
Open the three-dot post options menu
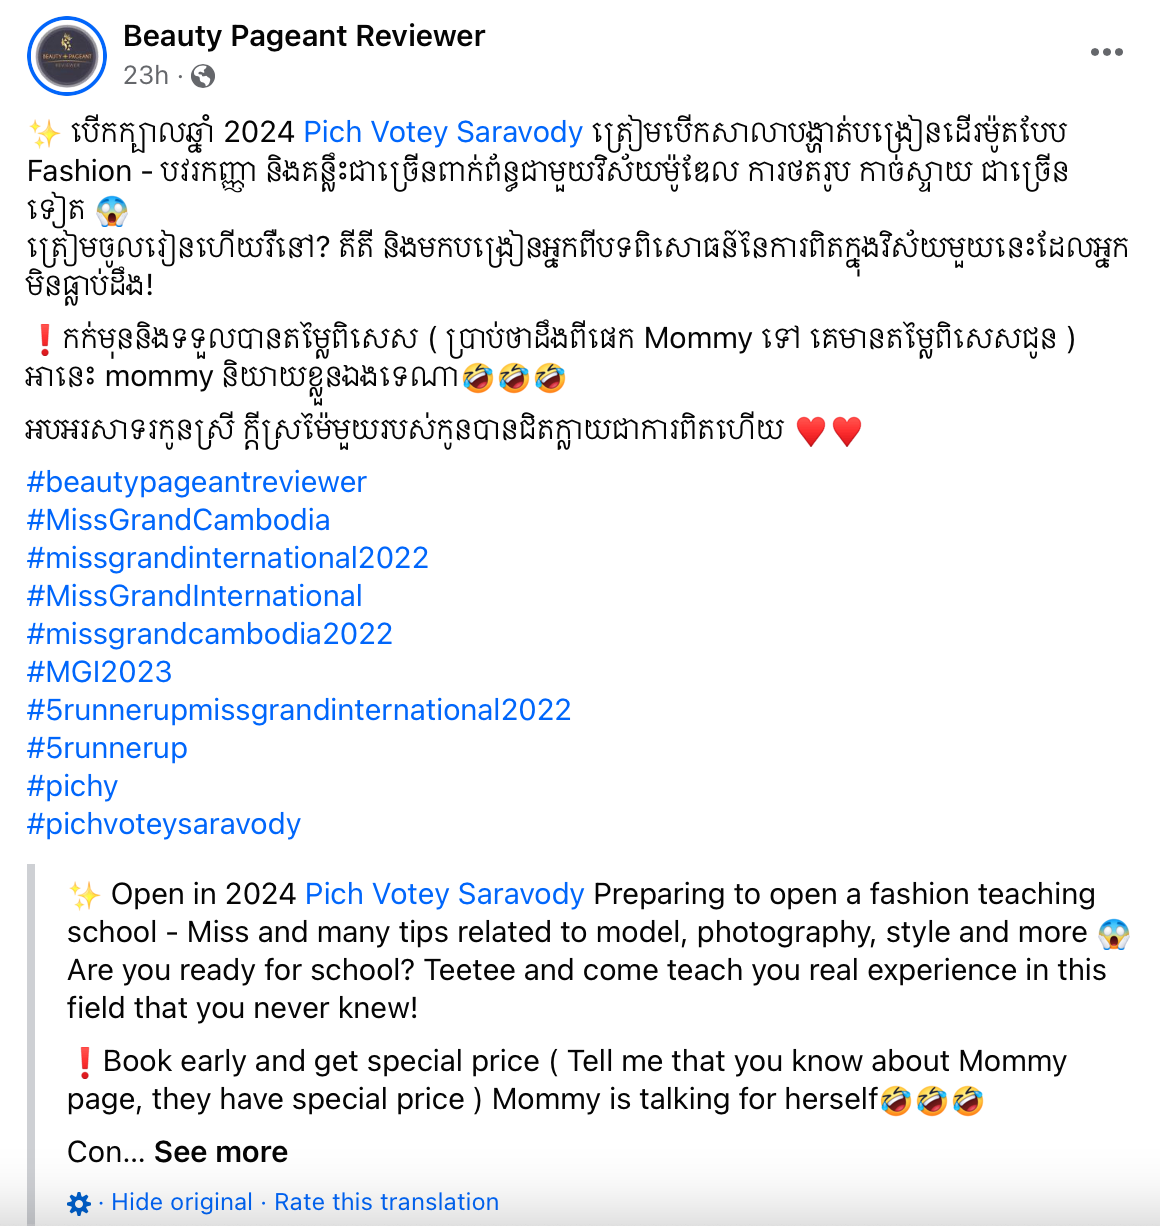[1106, 52]
